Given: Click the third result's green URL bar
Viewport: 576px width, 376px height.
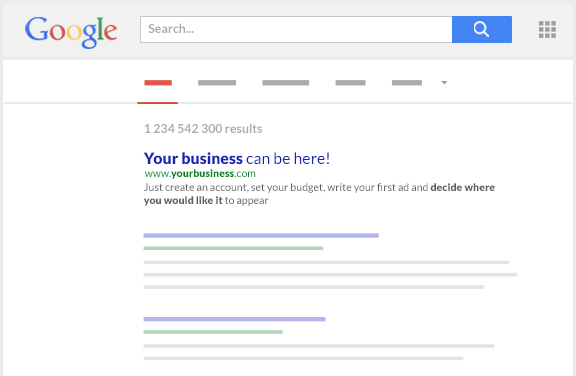Looking at the screenshot, I should pyautogui.click(x=213, y=332).
